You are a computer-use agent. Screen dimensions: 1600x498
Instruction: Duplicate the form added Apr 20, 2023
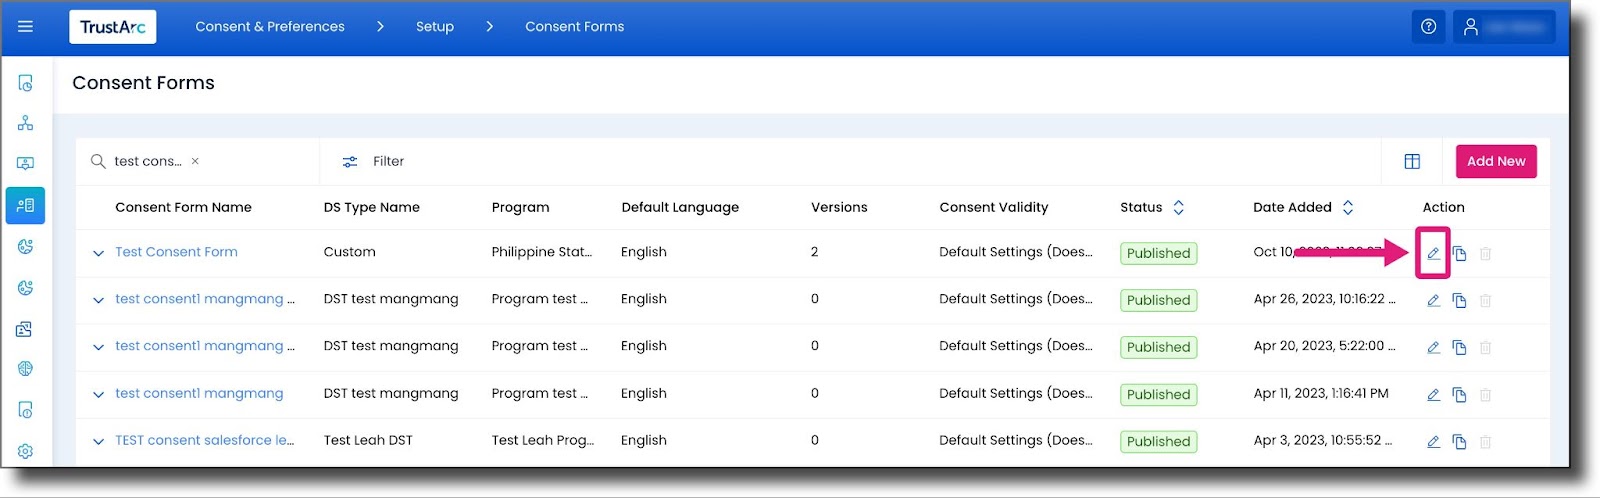pyautogui.click(x=1459, y=347)
